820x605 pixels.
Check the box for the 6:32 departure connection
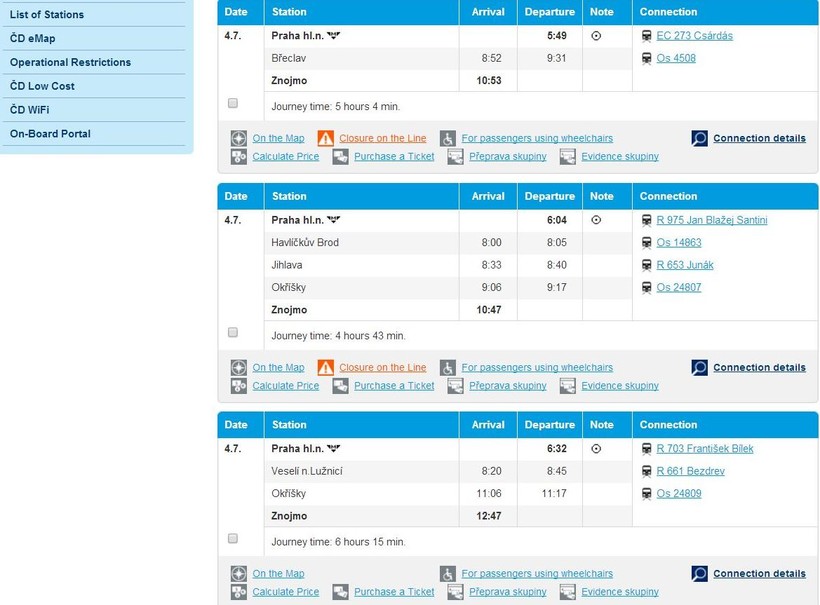click(233, 538)
